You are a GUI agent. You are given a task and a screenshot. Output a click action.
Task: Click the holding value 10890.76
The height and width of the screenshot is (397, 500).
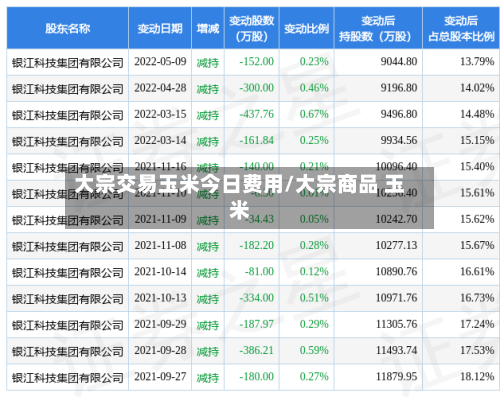point(396,272)
